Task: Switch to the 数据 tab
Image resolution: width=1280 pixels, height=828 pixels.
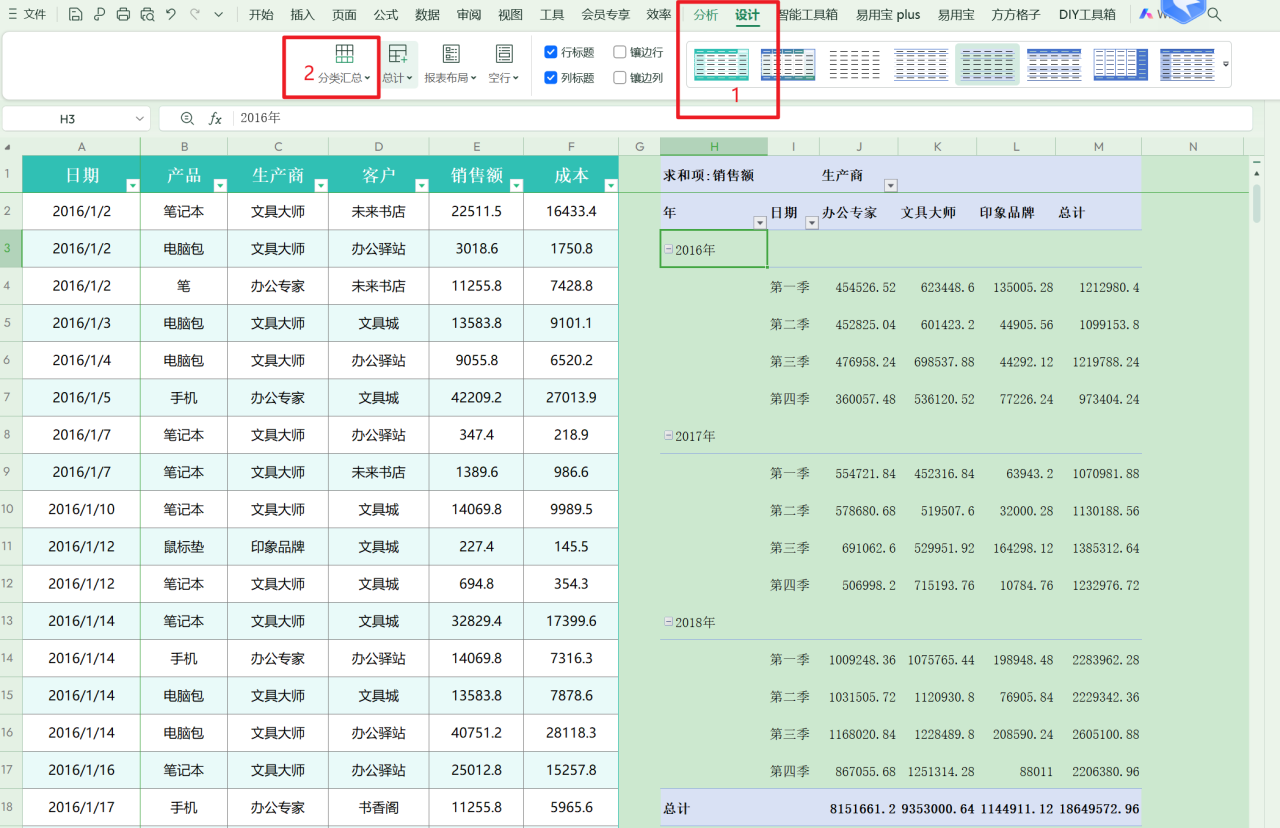Action: click(x=427, y=14)
